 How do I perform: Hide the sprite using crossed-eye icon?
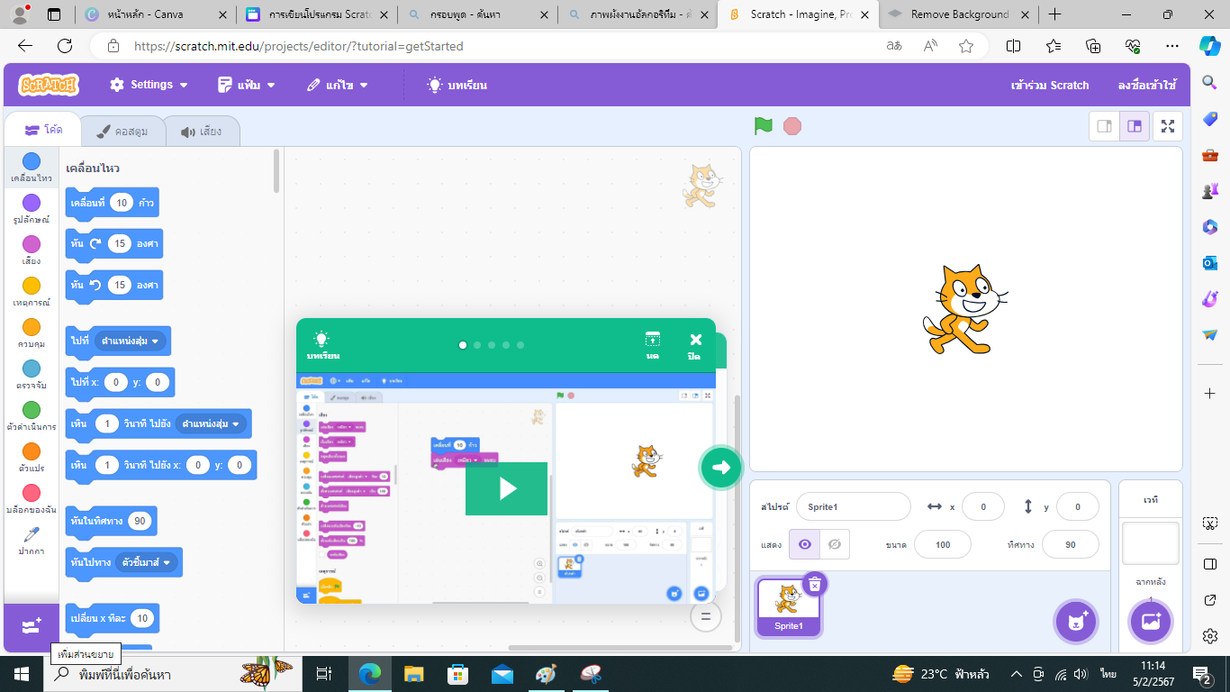pyautogui.click(x=834, y=544)
